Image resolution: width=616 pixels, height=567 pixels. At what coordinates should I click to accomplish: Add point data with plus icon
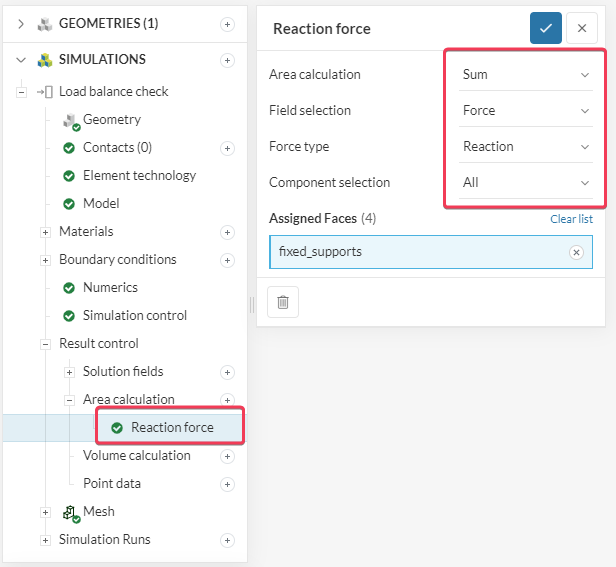click(x=227, y=484)
